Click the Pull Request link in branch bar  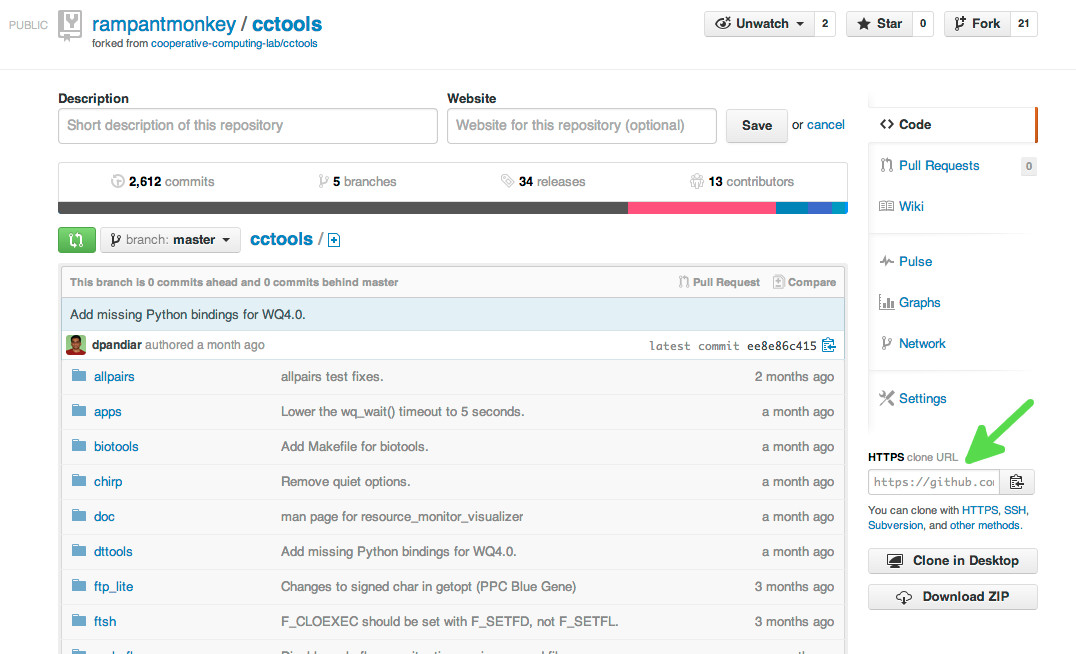(719, 282)
